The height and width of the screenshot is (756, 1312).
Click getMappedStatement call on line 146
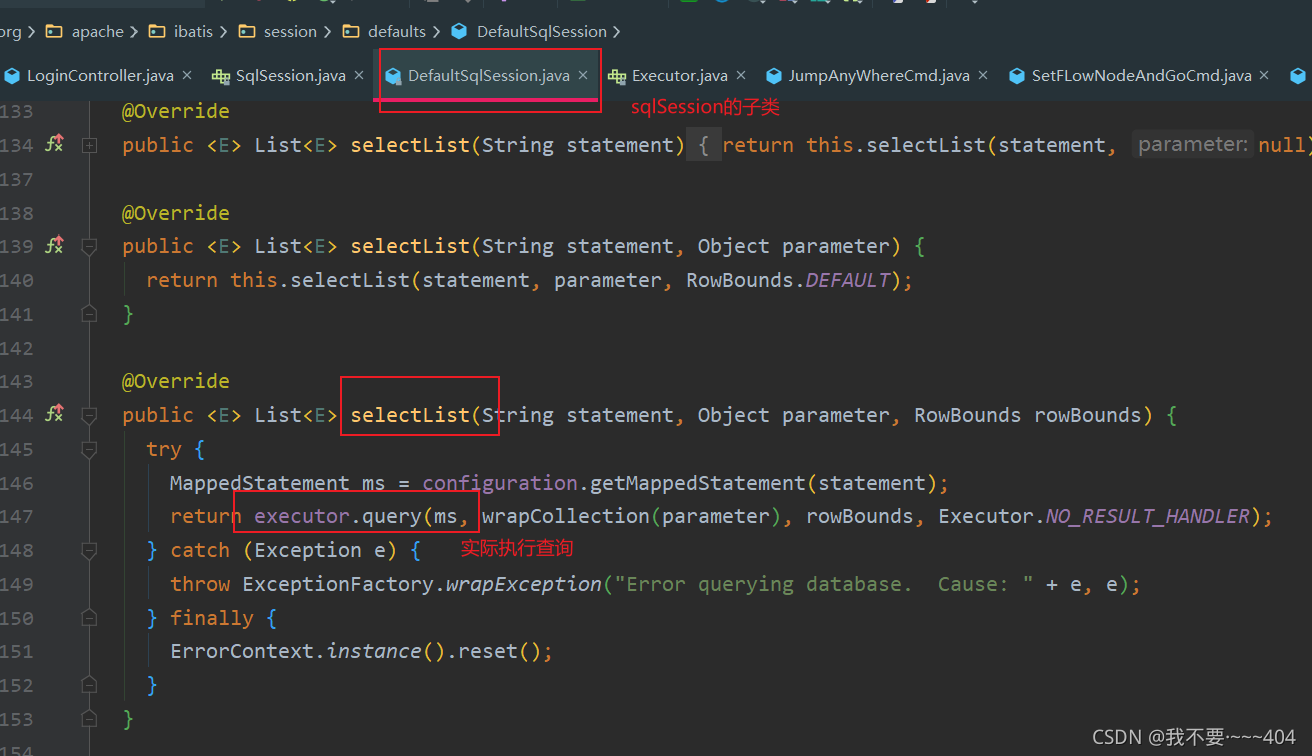click(x=698, y=483)
